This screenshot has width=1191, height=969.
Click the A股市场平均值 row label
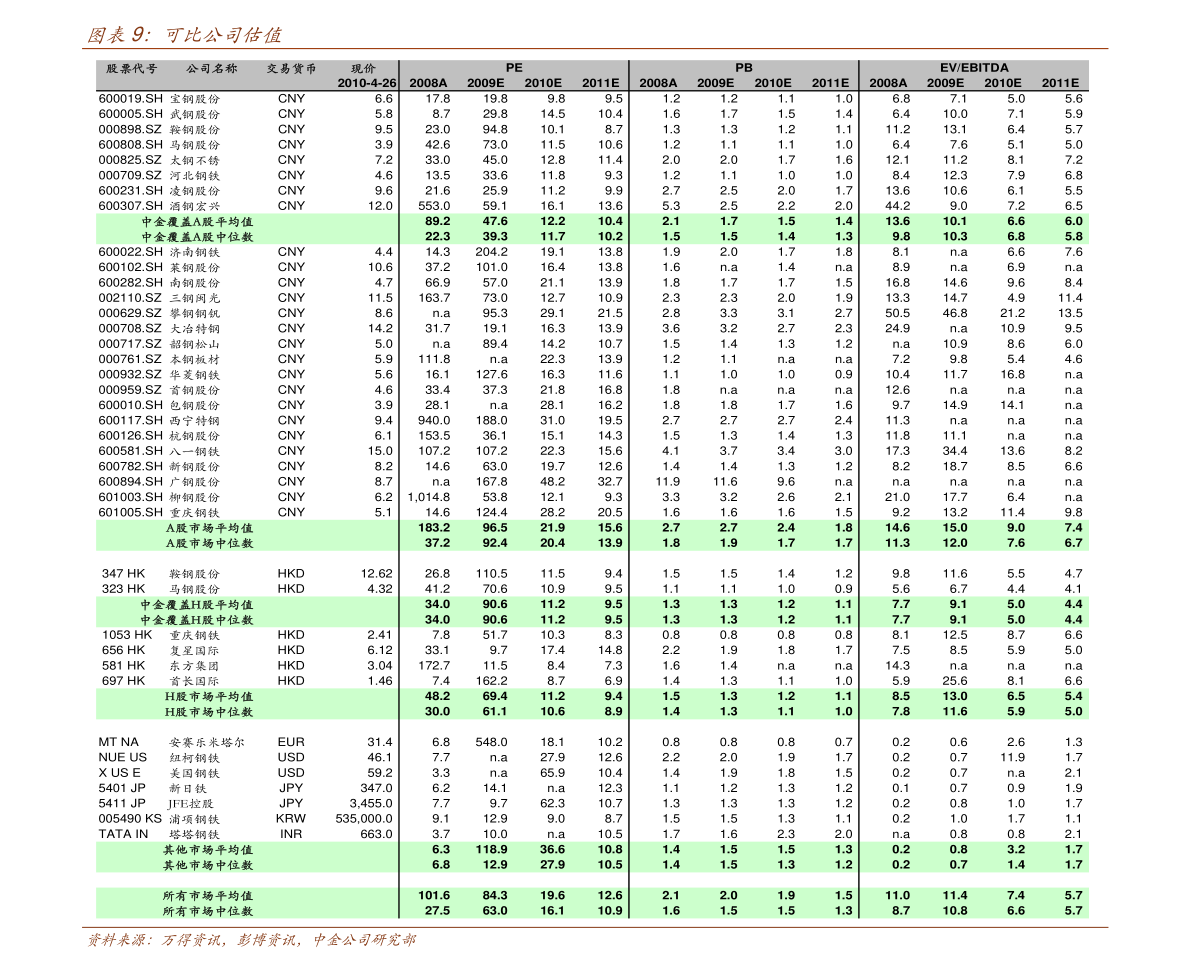pyautogui.click(x=210, y=528)
